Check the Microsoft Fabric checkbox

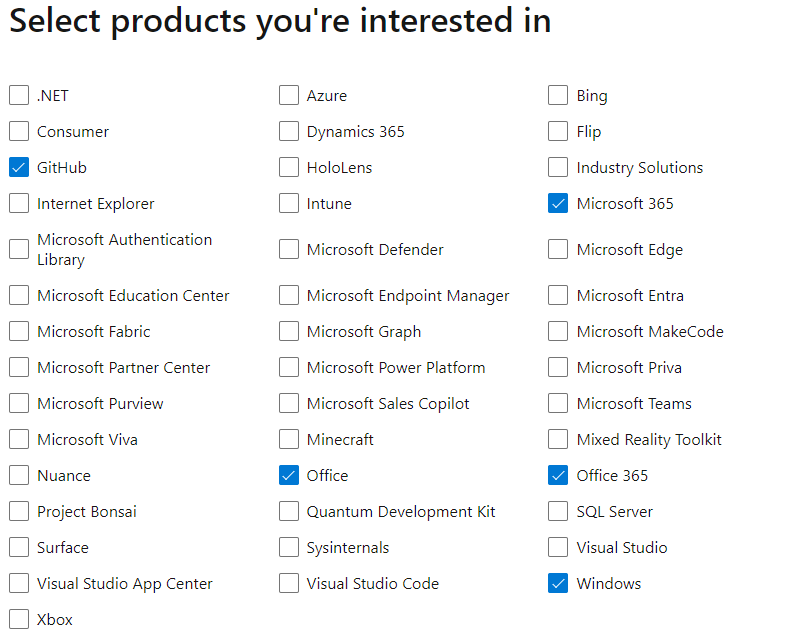(x=19, y=332)
